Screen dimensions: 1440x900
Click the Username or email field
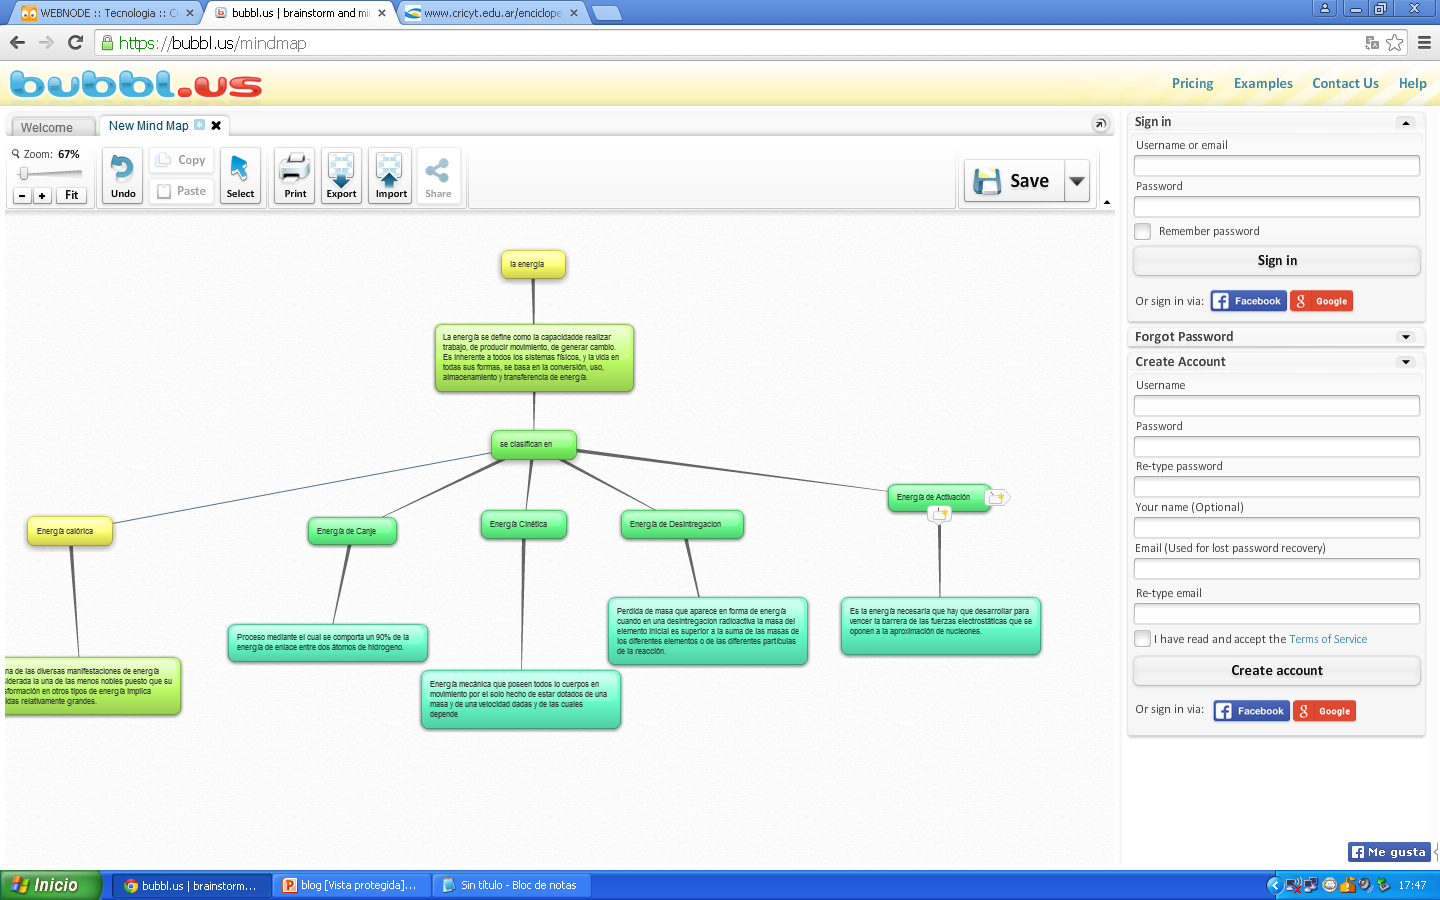point(1276,166)
